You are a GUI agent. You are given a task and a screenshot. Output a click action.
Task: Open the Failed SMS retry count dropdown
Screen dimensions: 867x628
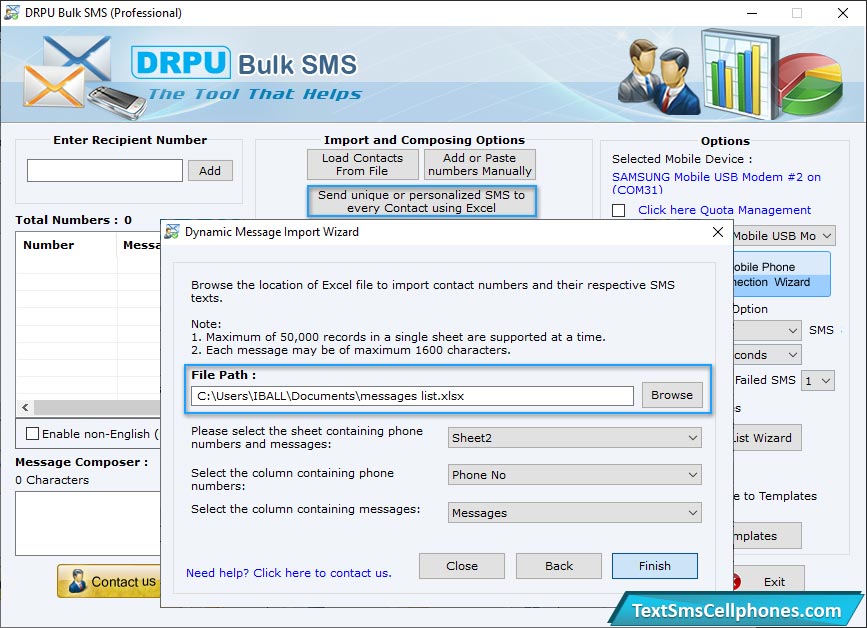click(x=818, y=380)
